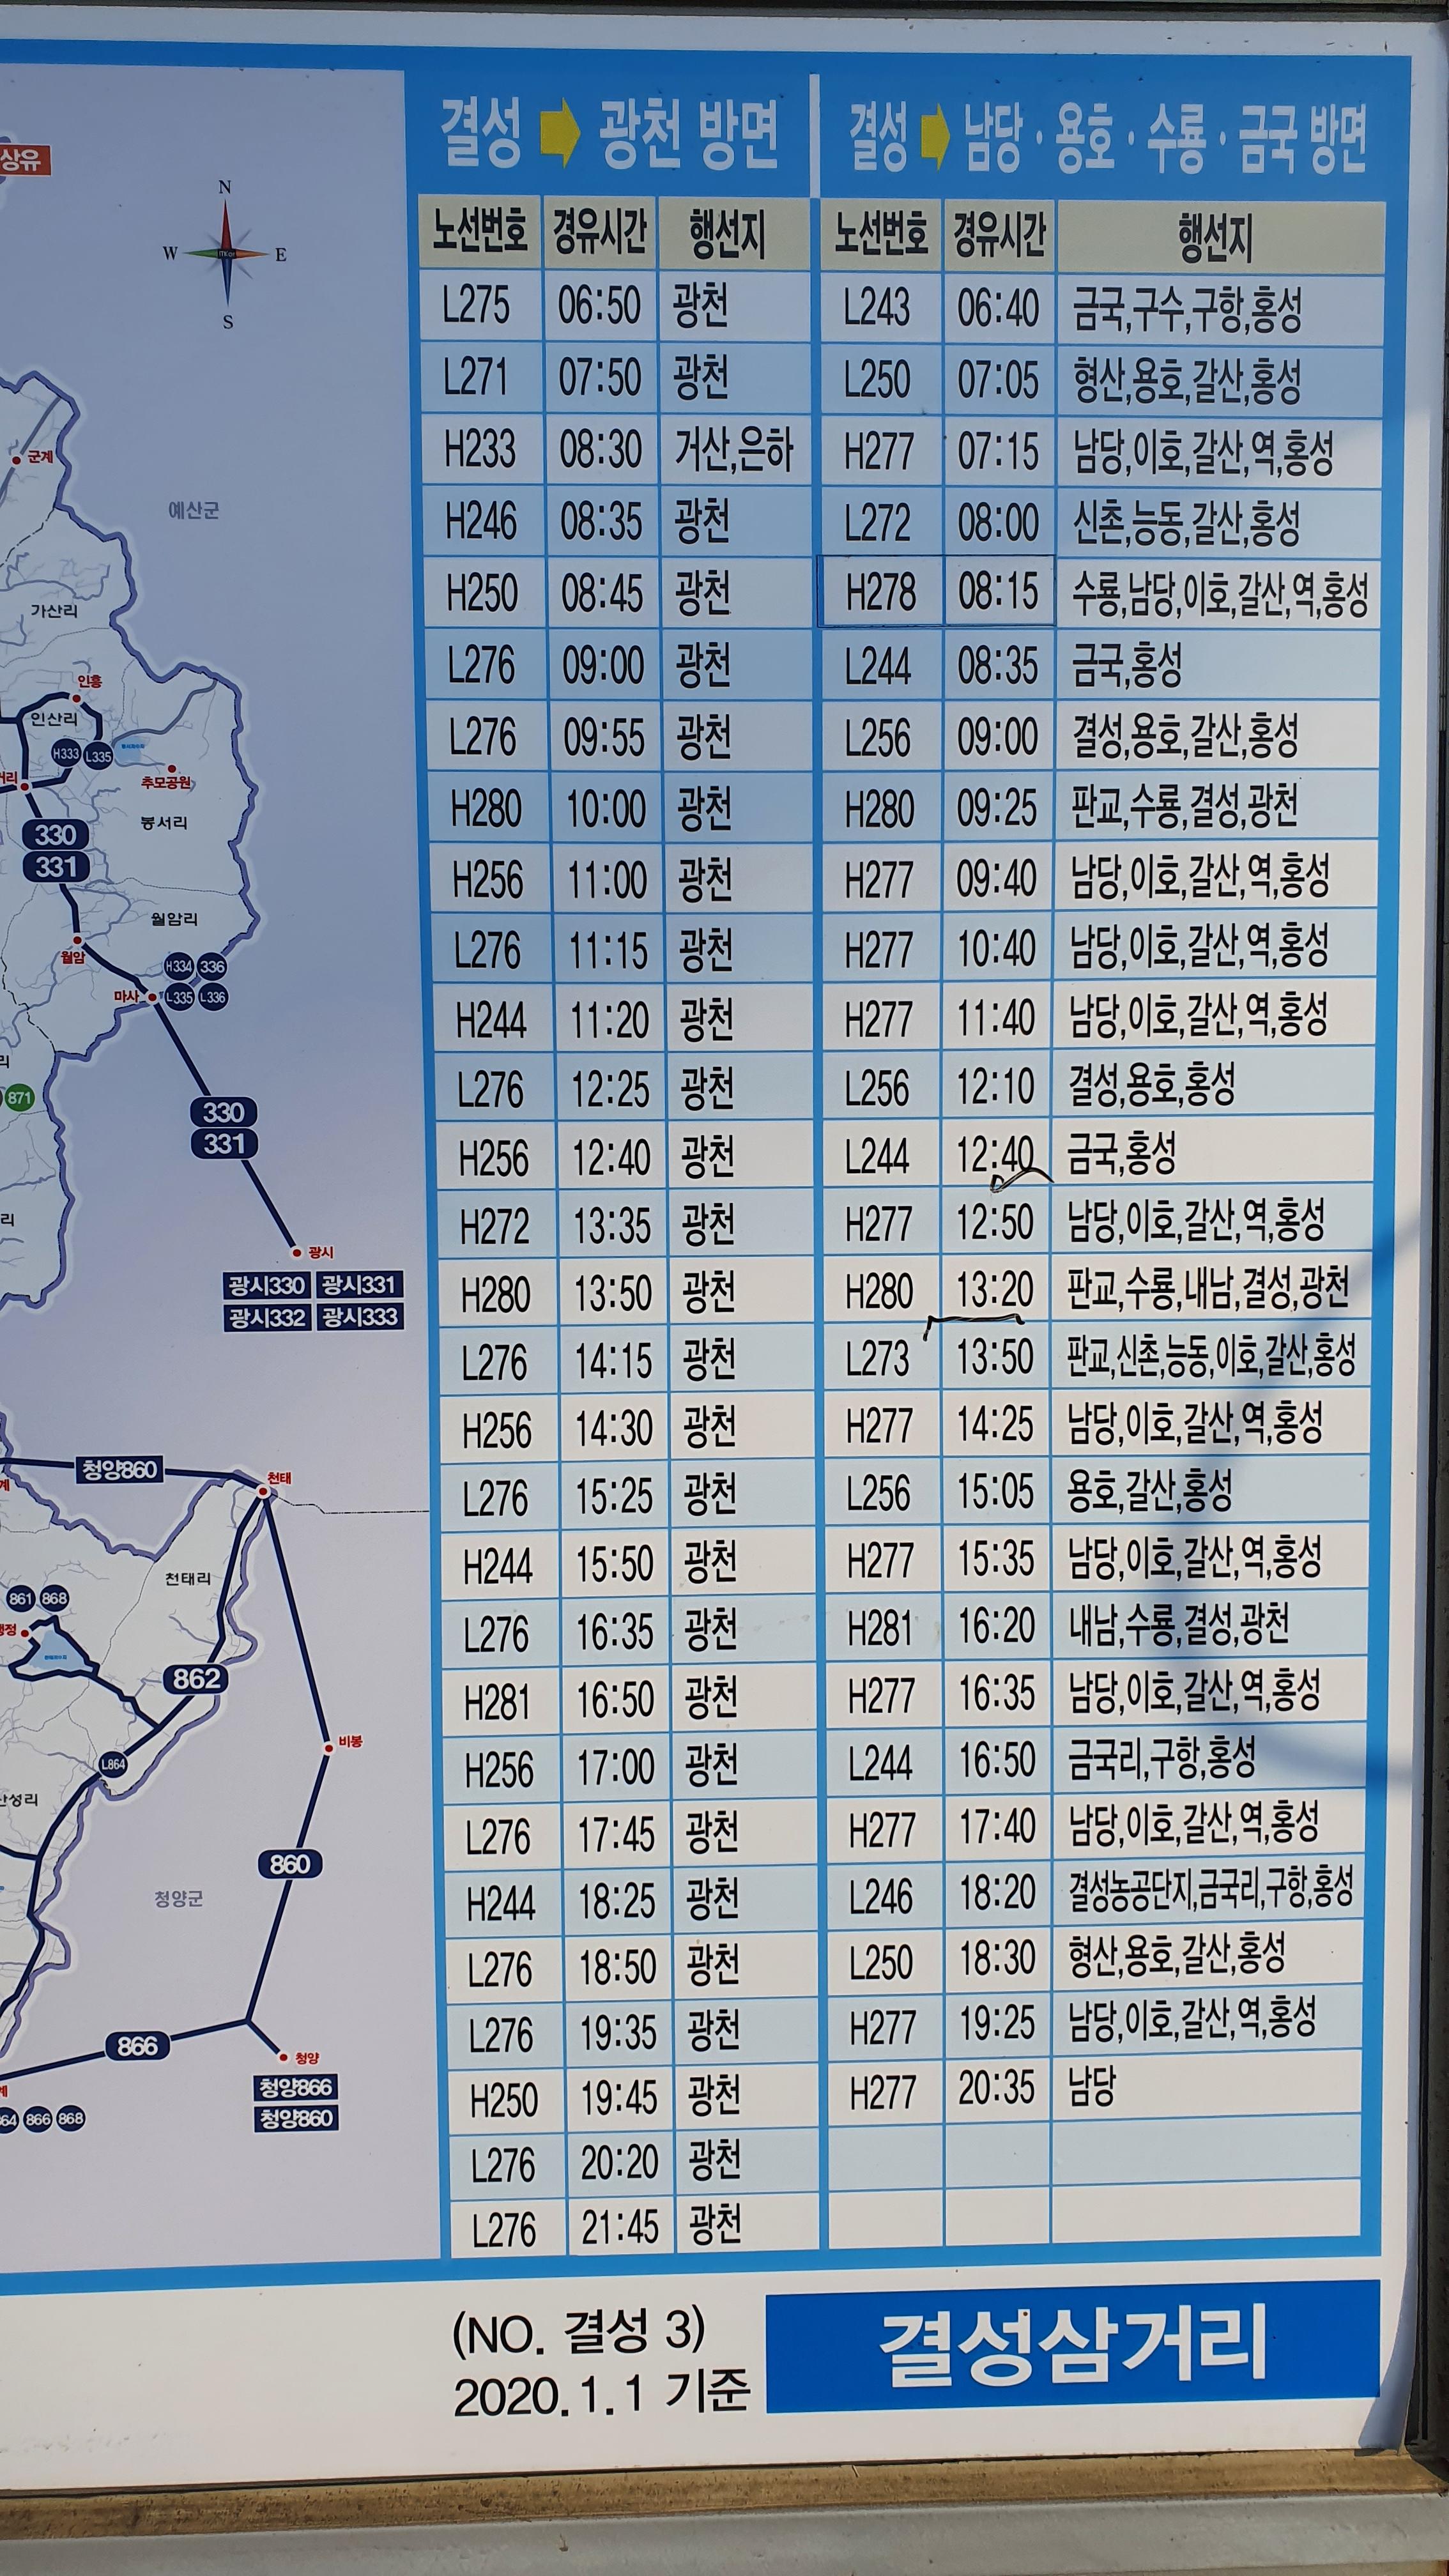Select the 860 route badge on map

[x=289, y=1864]
